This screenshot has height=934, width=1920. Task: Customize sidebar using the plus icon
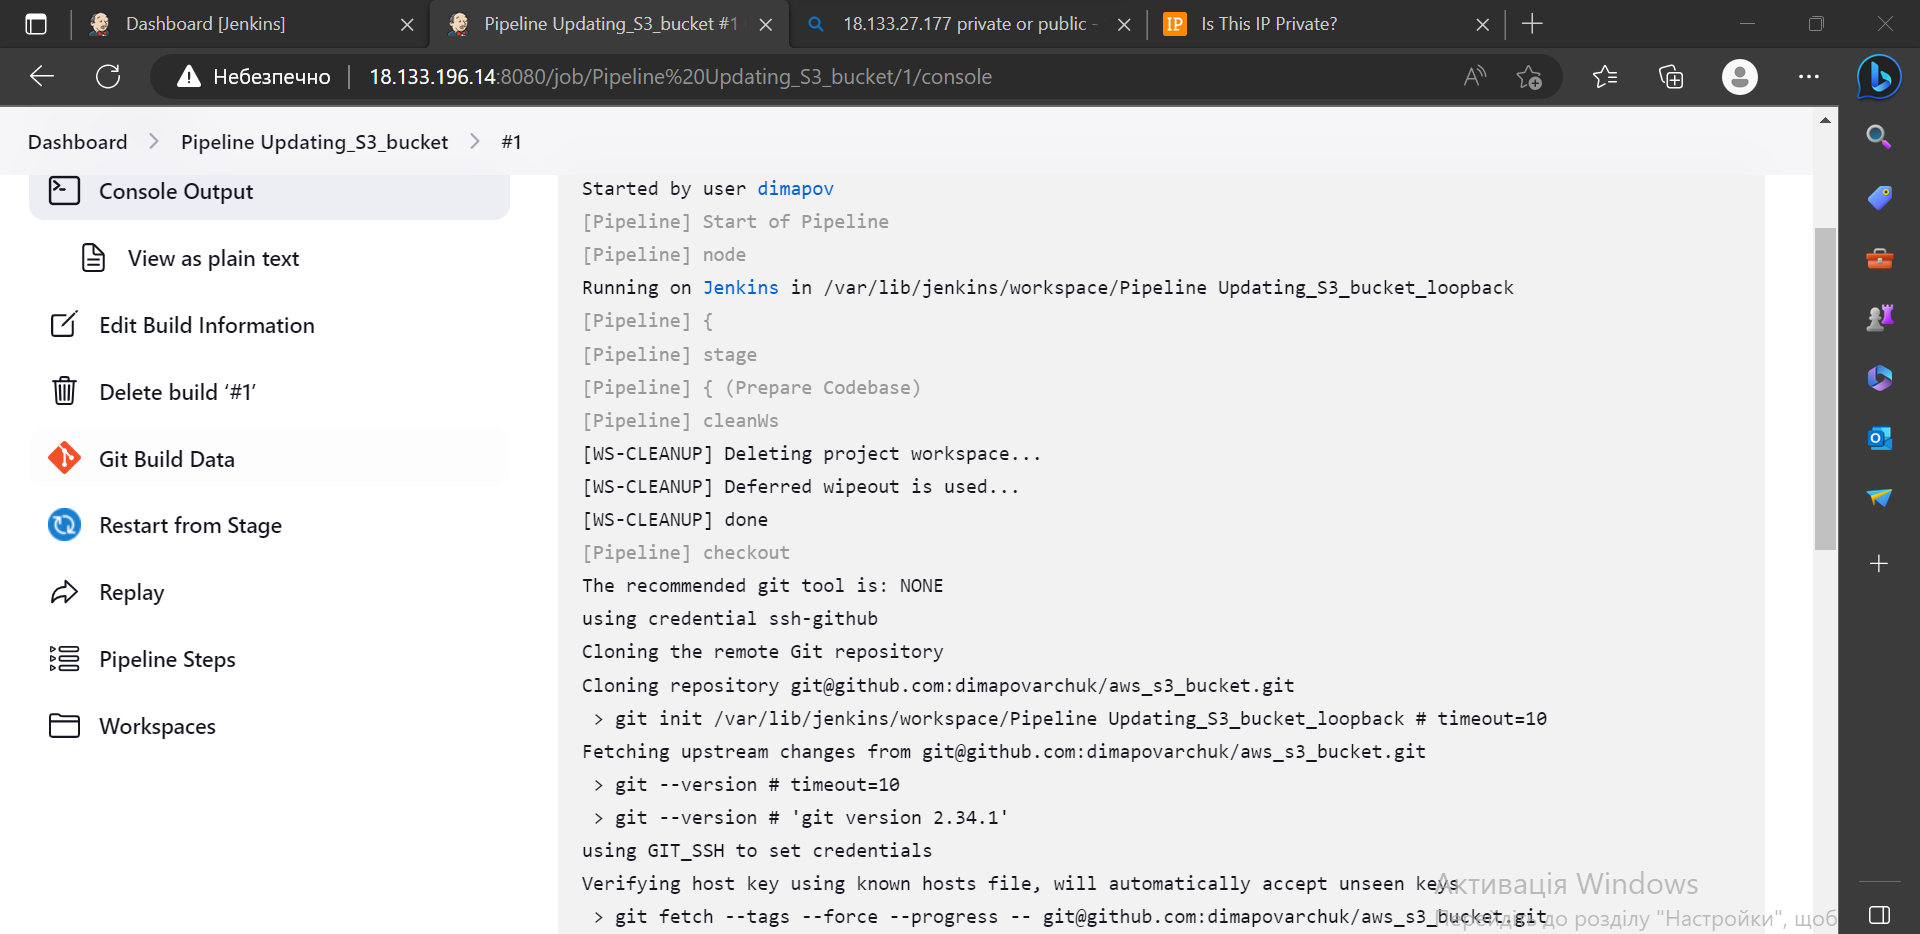1878,563
